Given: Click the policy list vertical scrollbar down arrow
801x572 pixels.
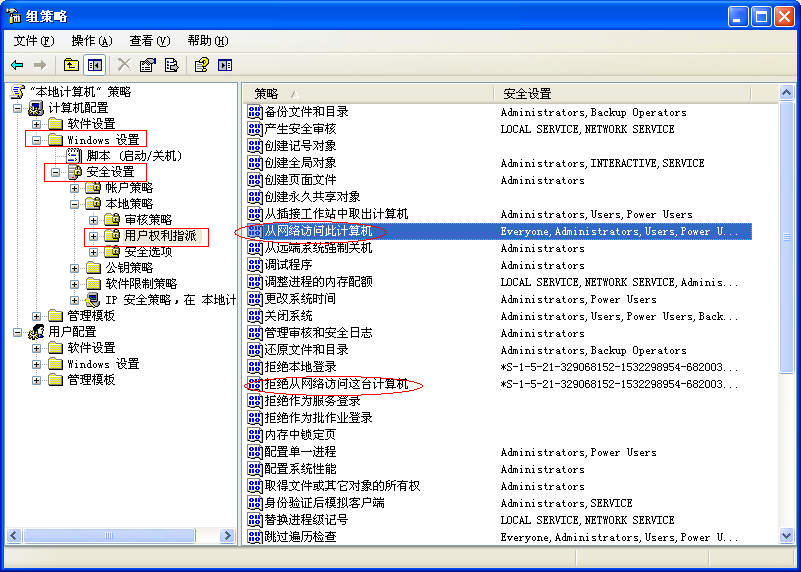Looking at the screenshot, I should 787,537.
